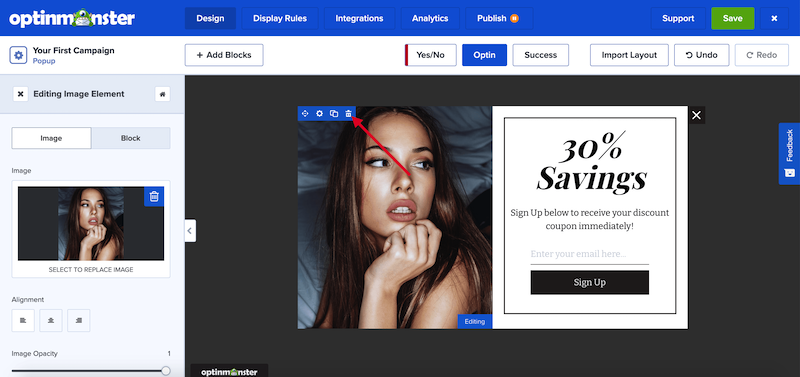Screen dimensions: 800x377
Task: Go to Integrations tab
Action: coord(359,18)
